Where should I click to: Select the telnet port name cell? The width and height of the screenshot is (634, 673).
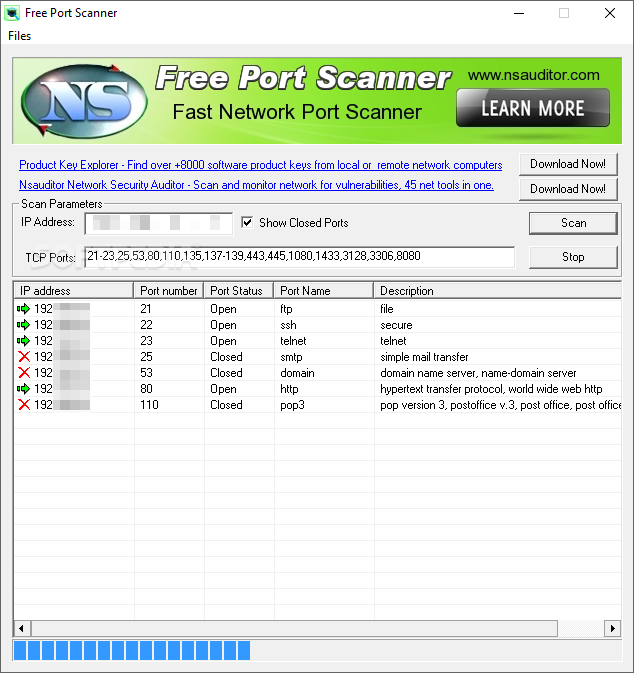[293, 341]
